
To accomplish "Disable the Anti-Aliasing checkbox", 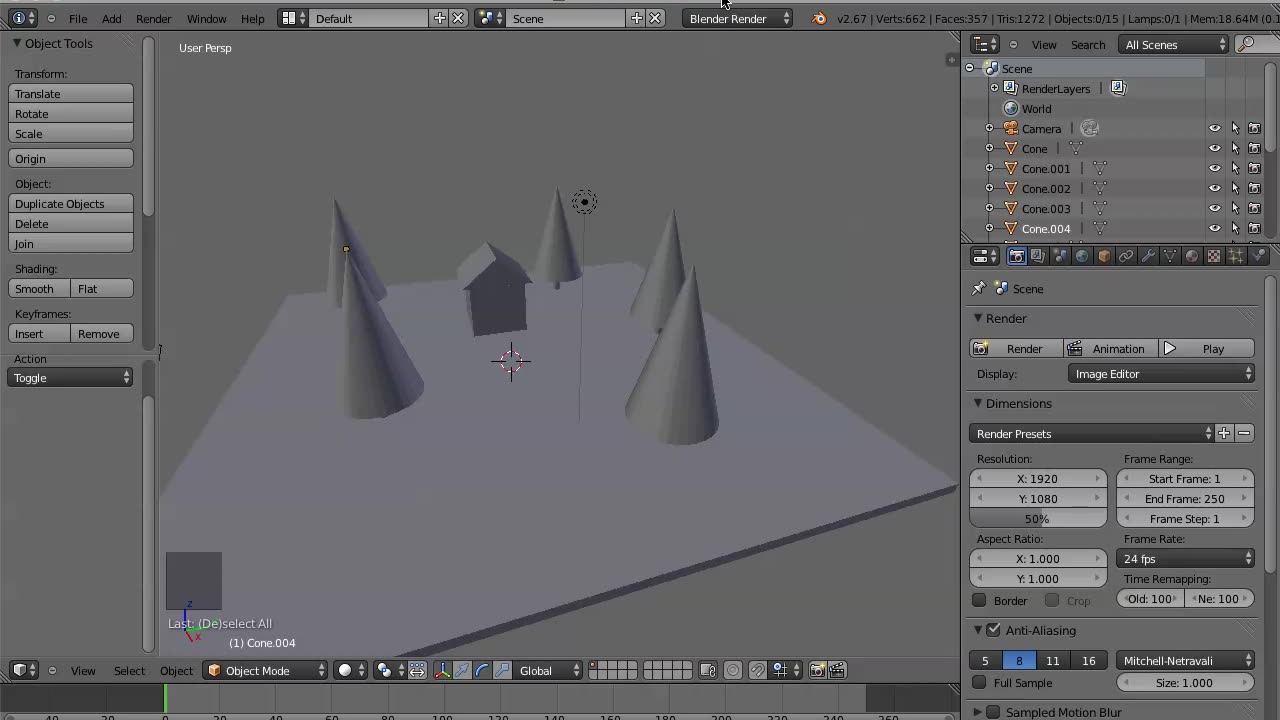I will pos(993,630).
